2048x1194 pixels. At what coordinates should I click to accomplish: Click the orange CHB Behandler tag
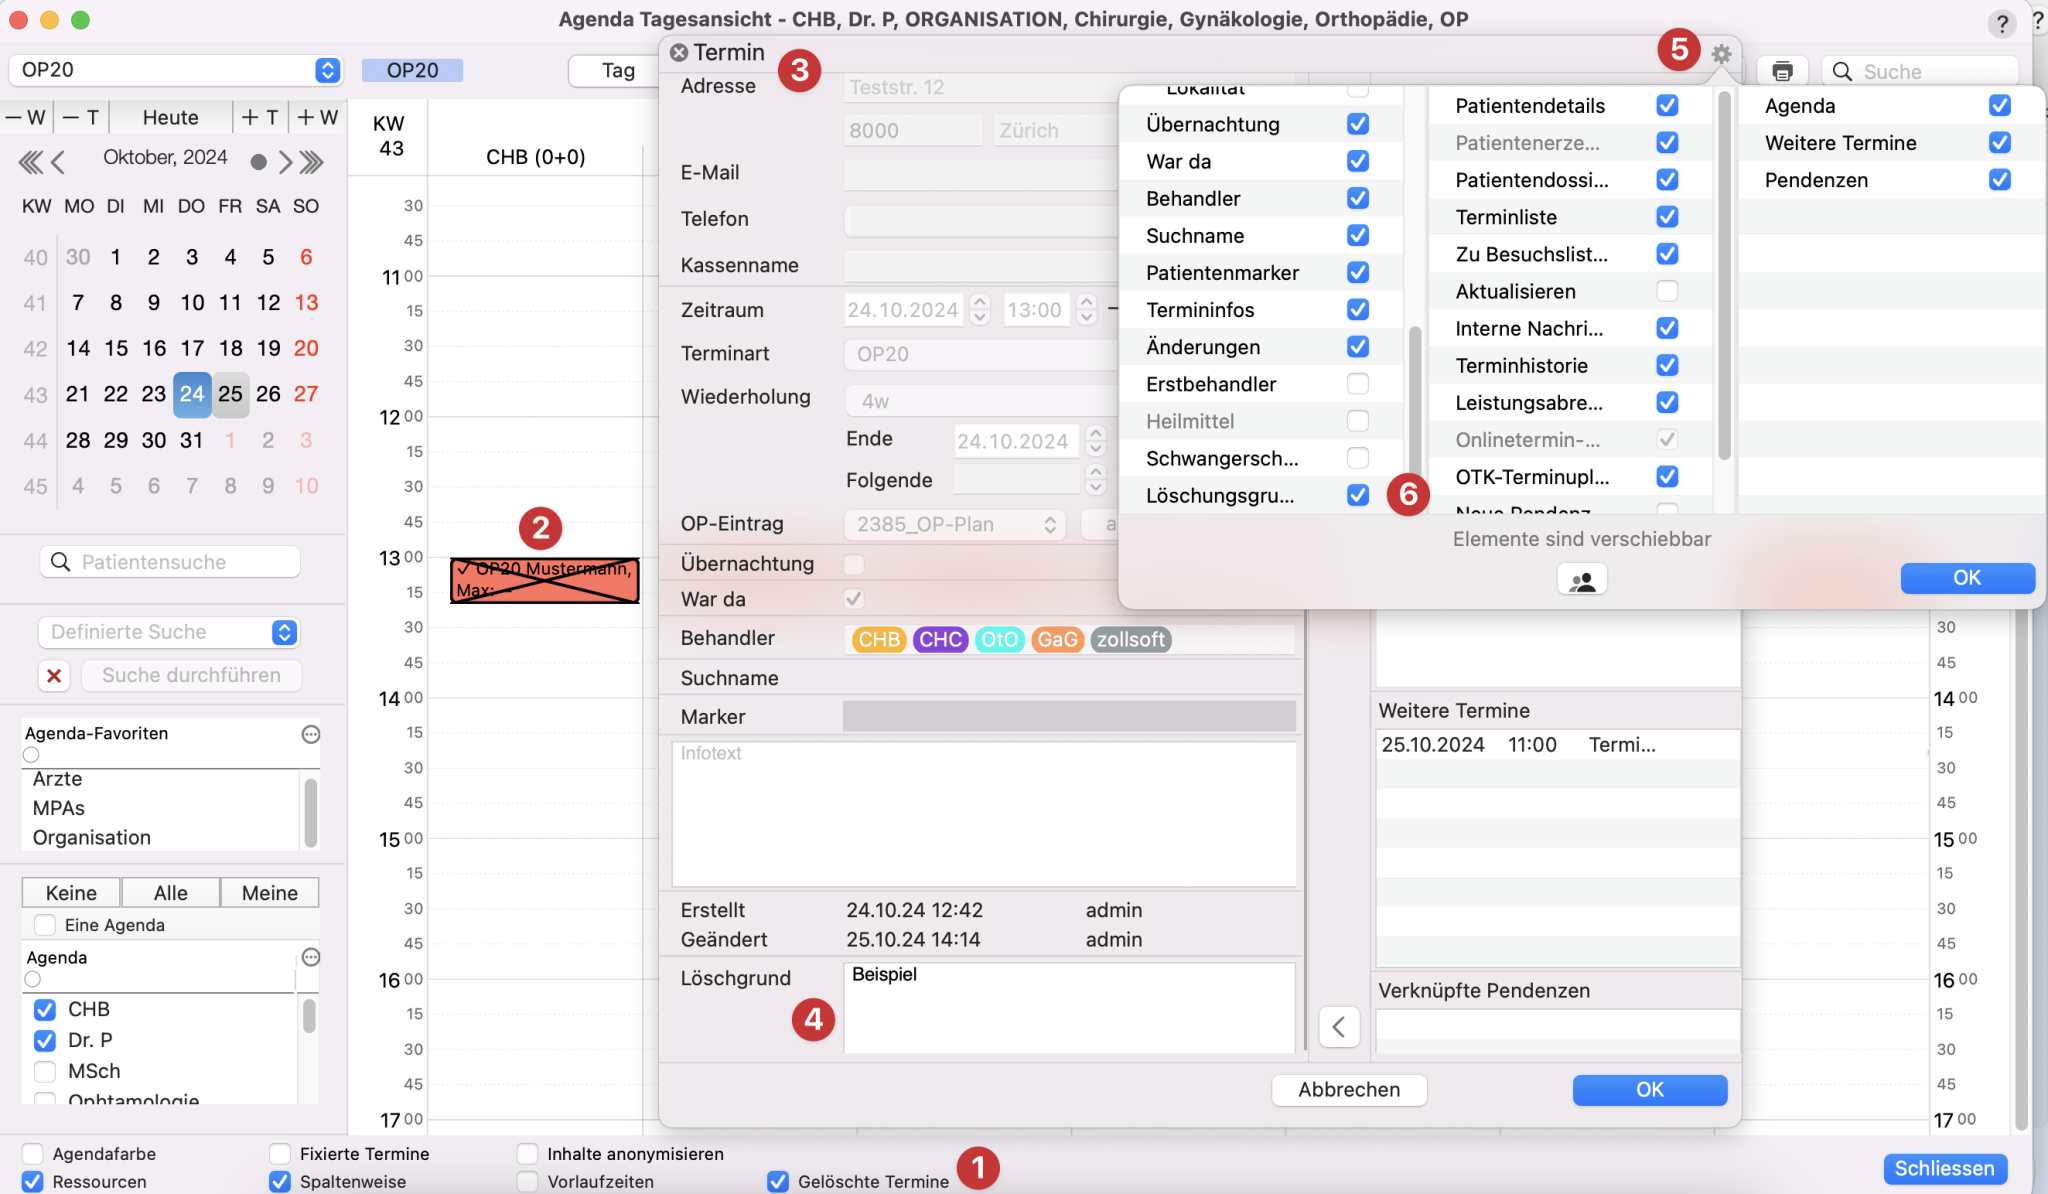point(878,639)
